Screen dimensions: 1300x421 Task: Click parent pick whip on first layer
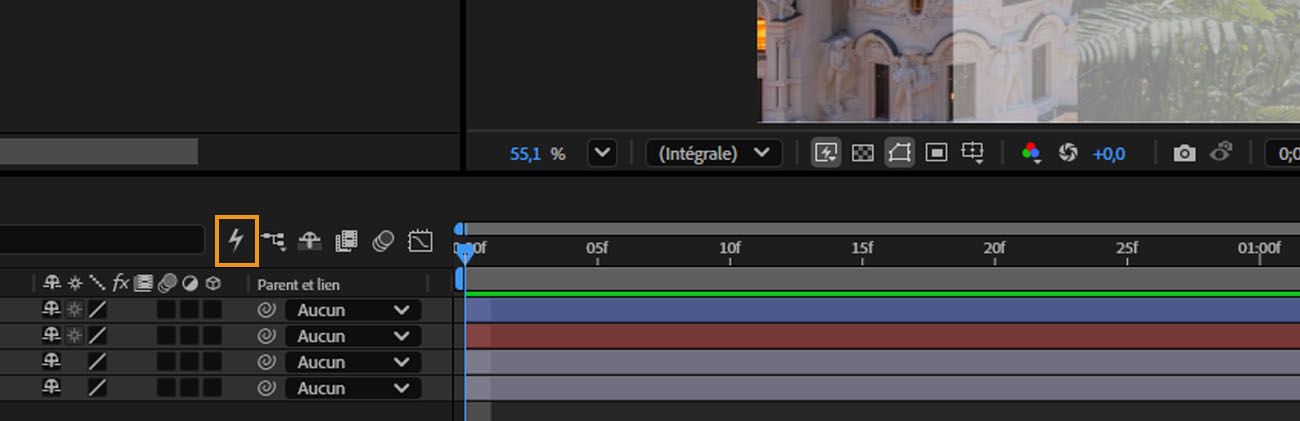pyautogui.click(x=266, y=310)
